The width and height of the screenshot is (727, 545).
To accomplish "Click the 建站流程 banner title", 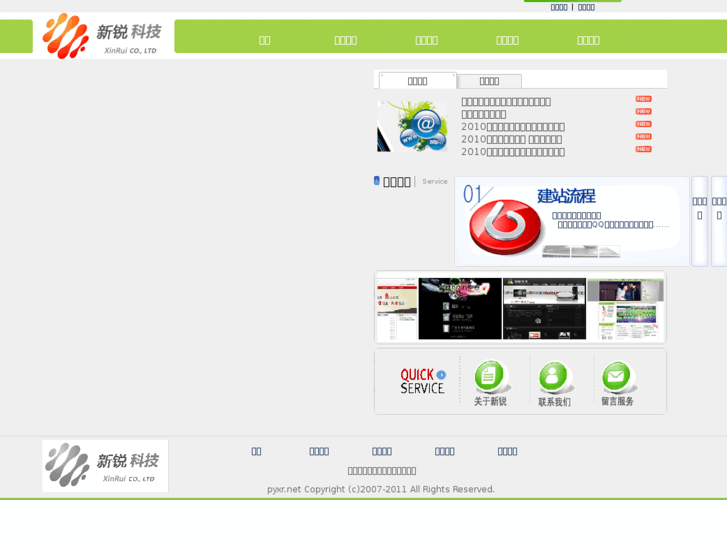I will click(566, 196).
